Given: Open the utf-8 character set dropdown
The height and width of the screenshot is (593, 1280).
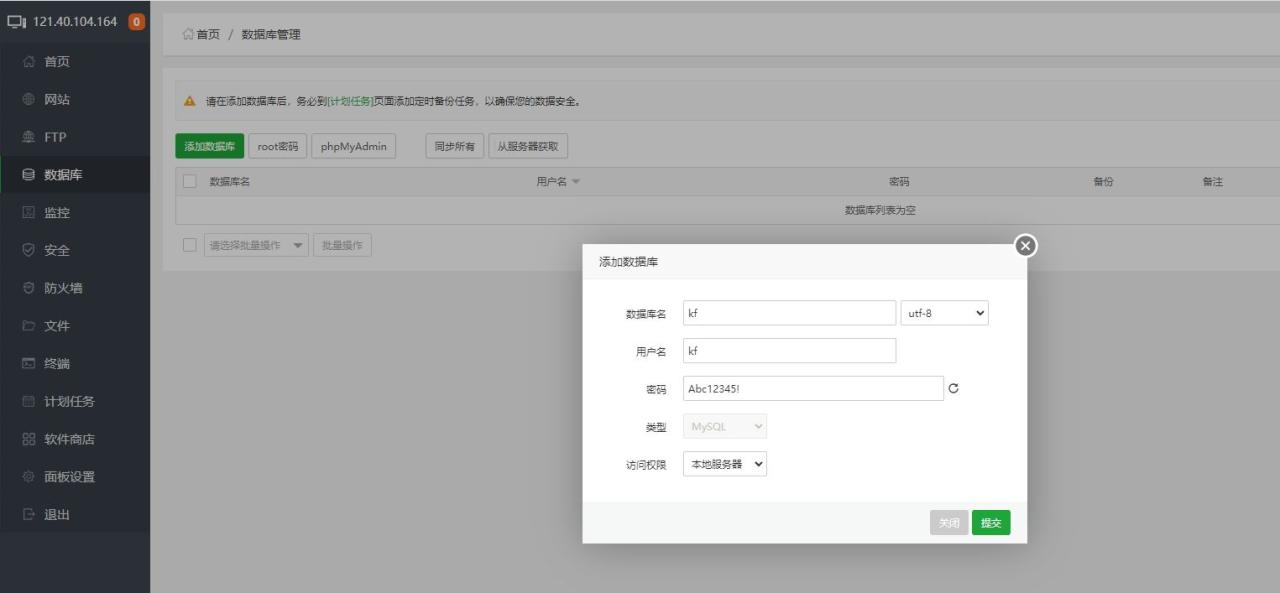Looking at the screenshot, I should (x=942, y=312).
